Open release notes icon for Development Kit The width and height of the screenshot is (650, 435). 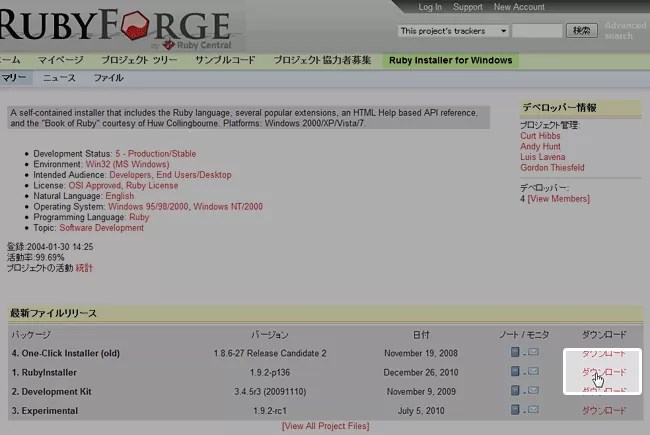(x=515, y=390)
